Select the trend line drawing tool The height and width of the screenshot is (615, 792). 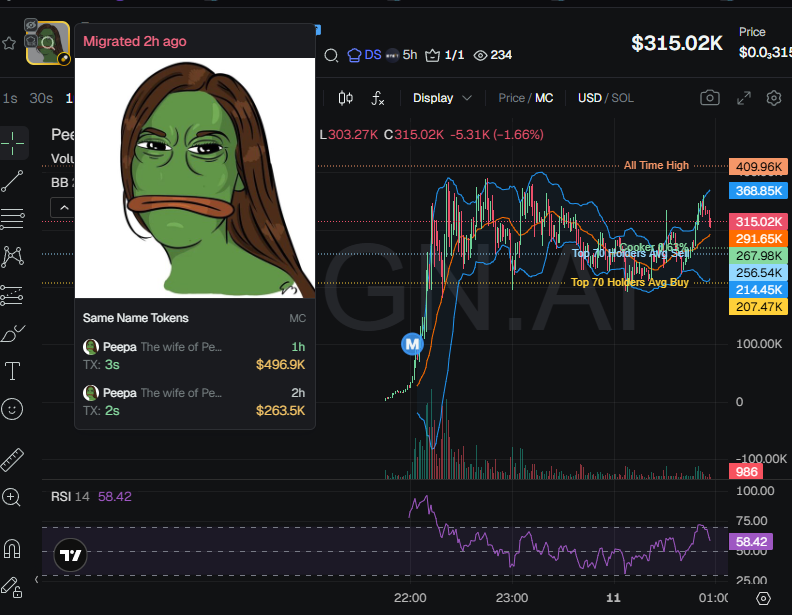point(13,181)
